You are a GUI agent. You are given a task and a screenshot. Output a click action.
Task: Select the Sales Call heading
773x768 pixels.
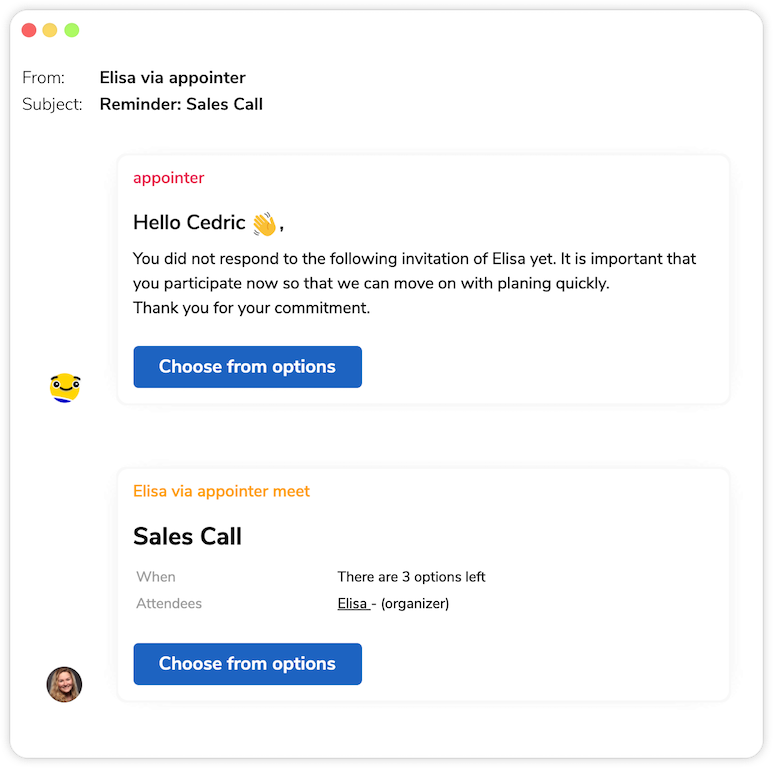click(x=187, y=536)
